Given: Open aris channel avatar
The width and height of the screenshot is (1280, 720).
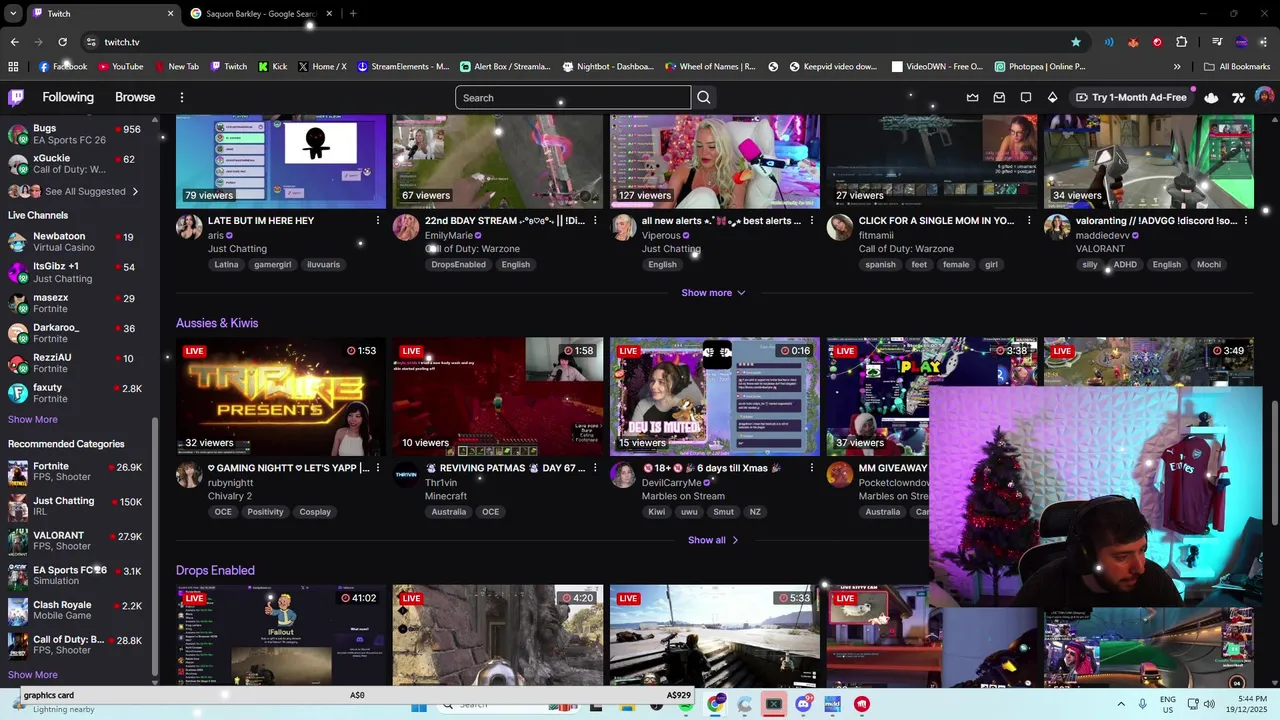Looking at the screenshot, I should 189,227.
